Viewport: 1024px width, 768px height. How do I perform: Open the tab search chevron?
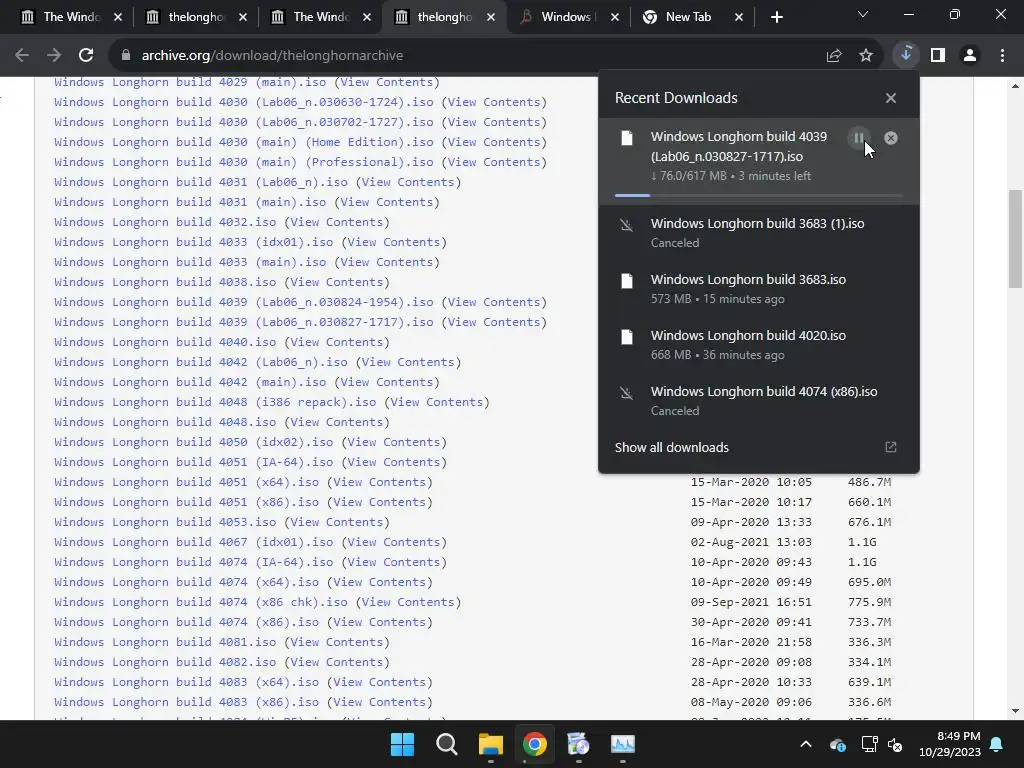point(863,14)
